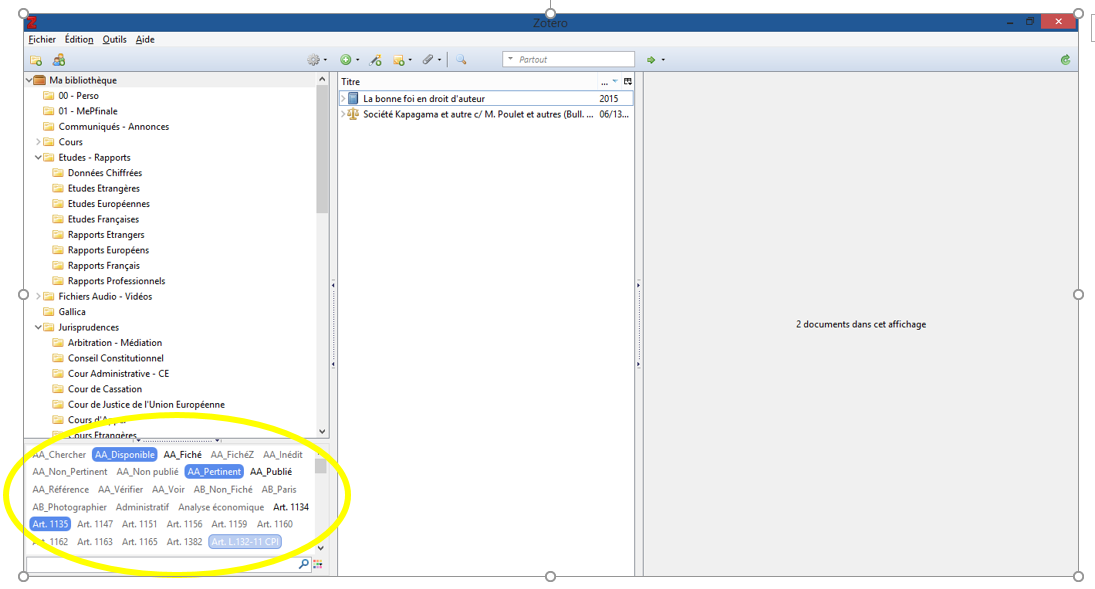The width and height of the screenshot is (1095, 589).
Task: Click the New Group icon
Action: coord(59,60)
